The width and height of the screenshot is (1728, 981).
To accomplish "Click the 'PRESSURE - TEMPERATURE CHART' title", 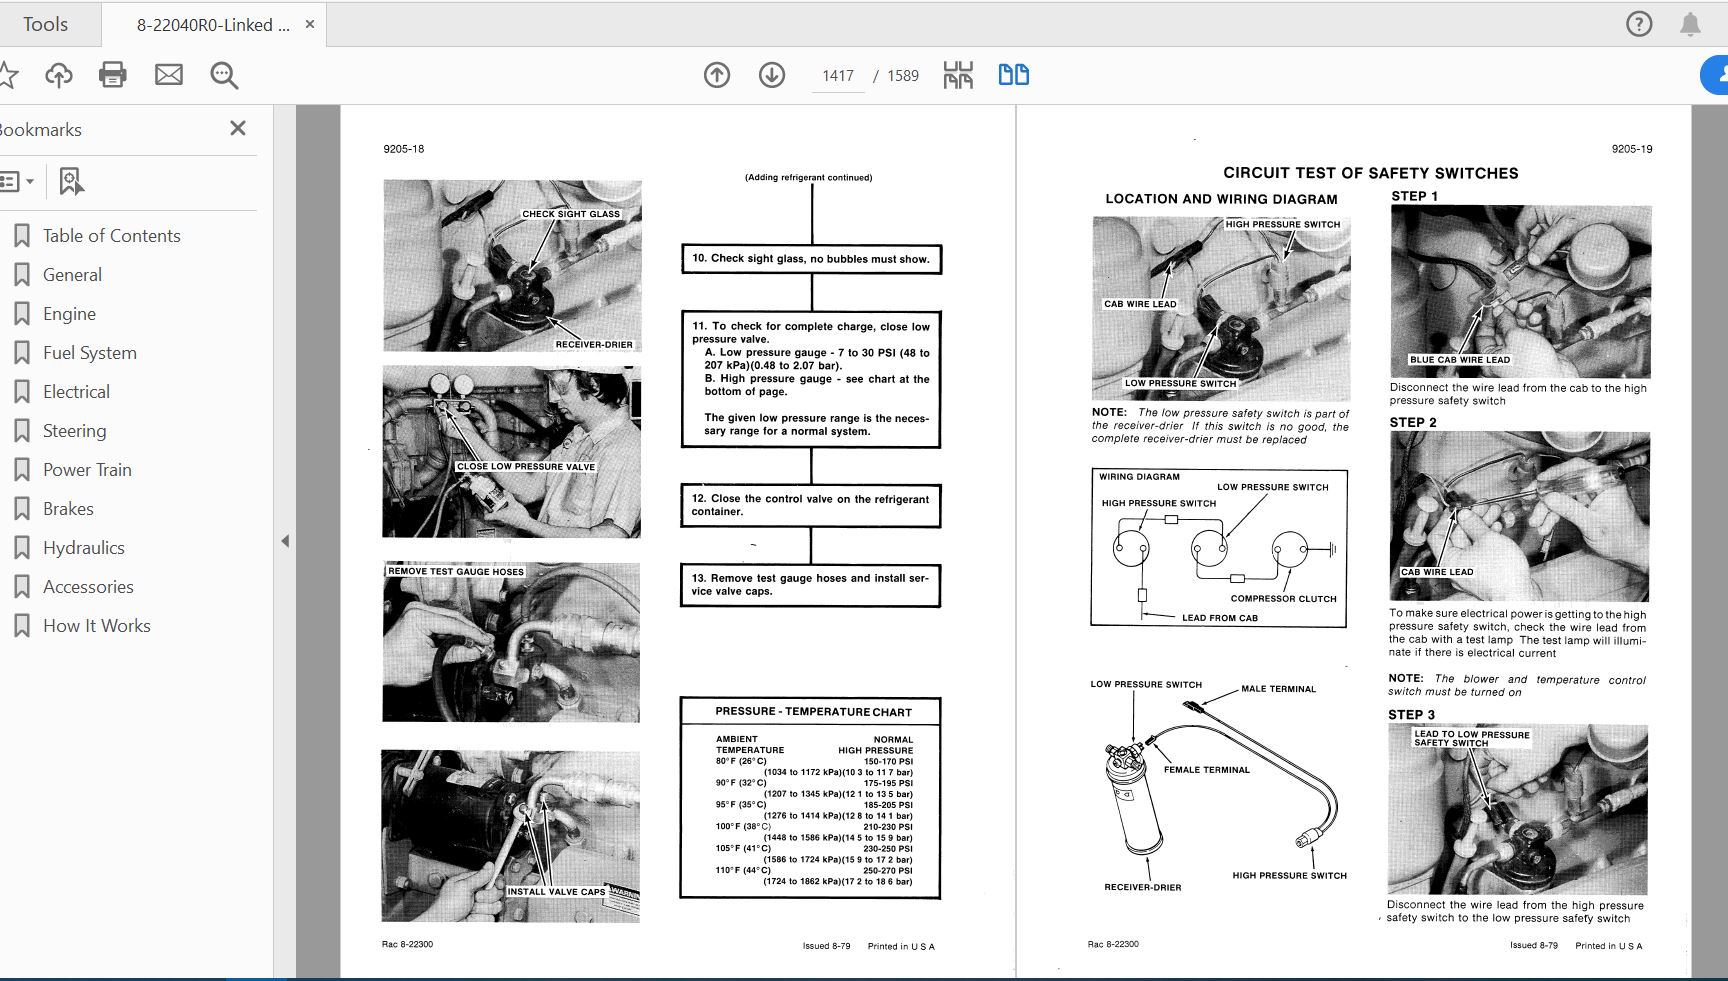I will coord(813,712).
